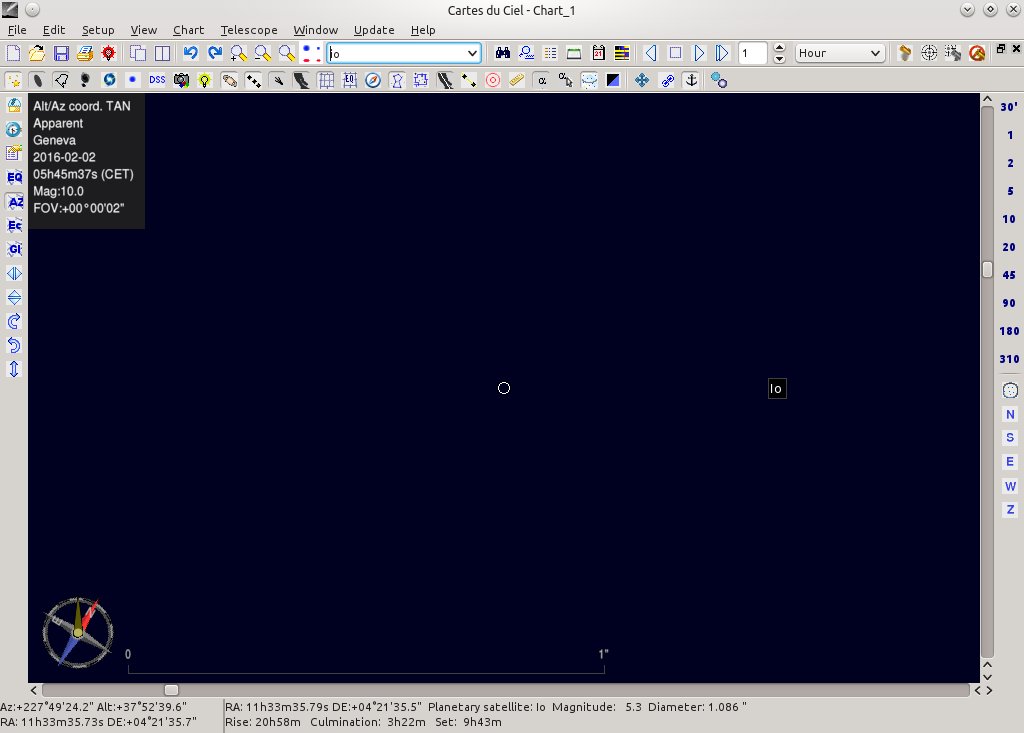Open the Chart menu
The width and height of the screenshot is (1024, 733).
(x=188, y=30)
